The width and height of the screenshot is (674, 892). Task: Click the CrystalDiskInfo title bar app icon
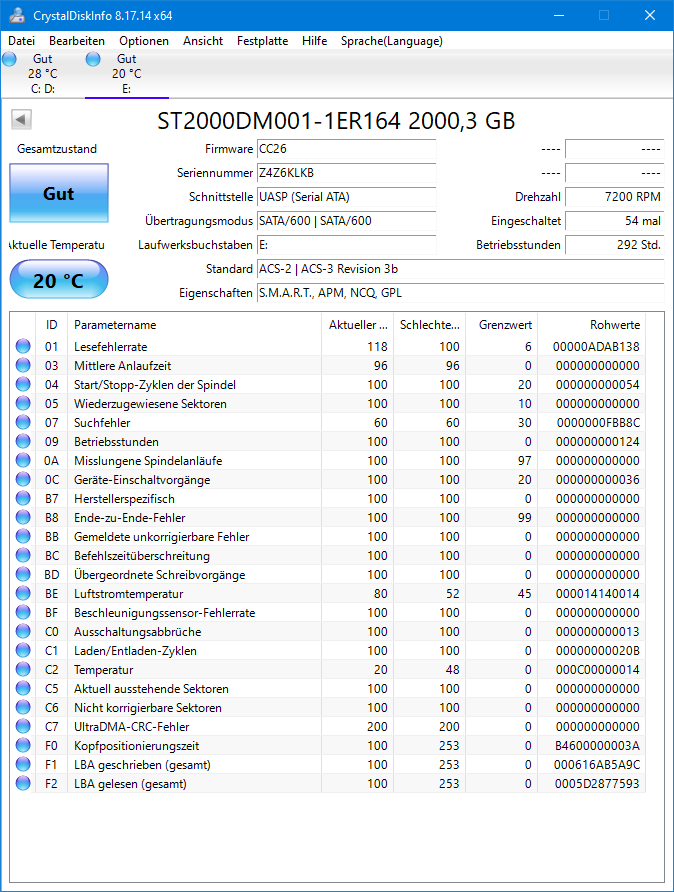17,15
